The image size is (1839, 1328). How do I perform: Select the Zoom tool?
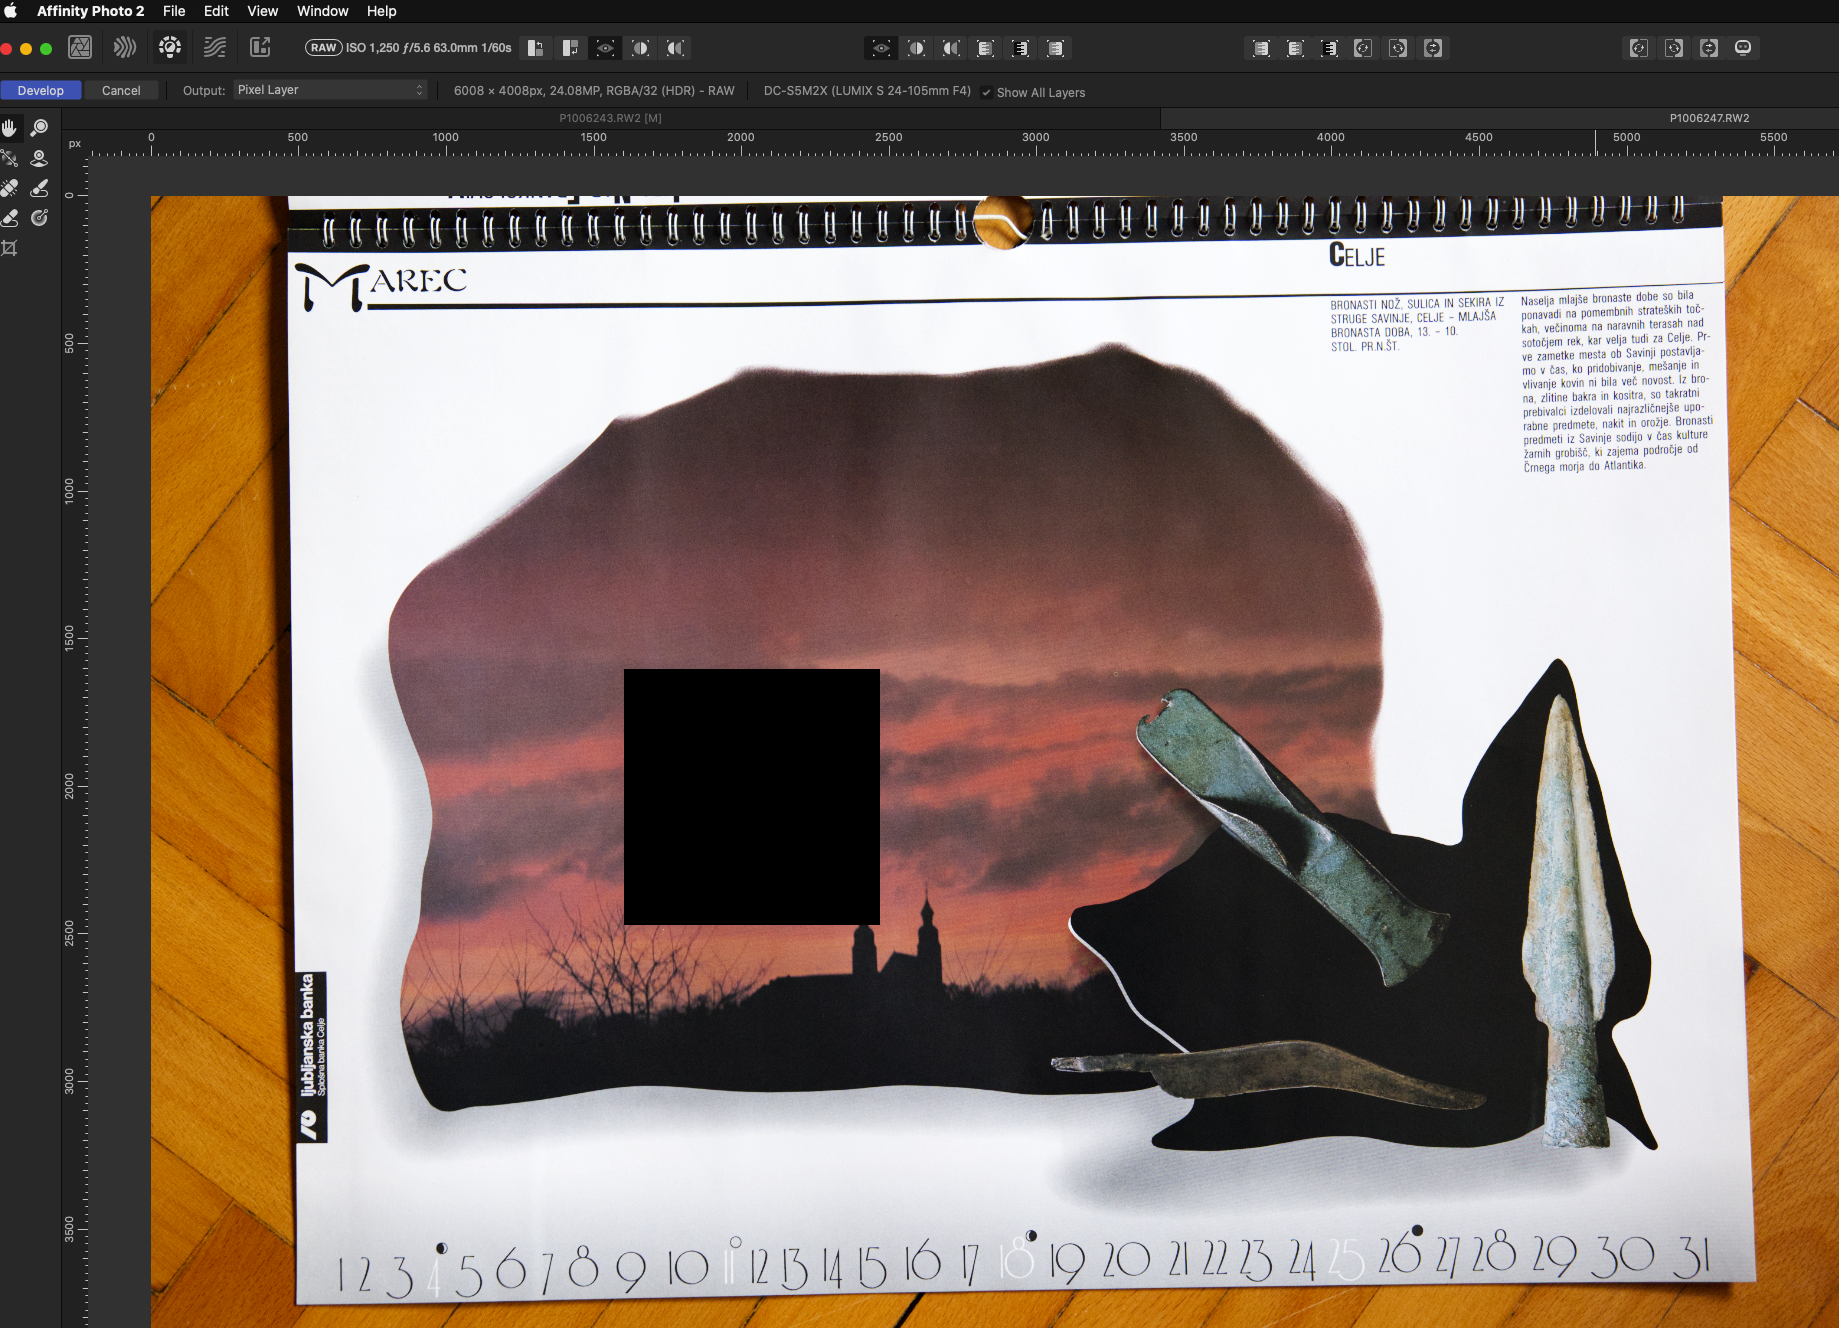(39, 128)
